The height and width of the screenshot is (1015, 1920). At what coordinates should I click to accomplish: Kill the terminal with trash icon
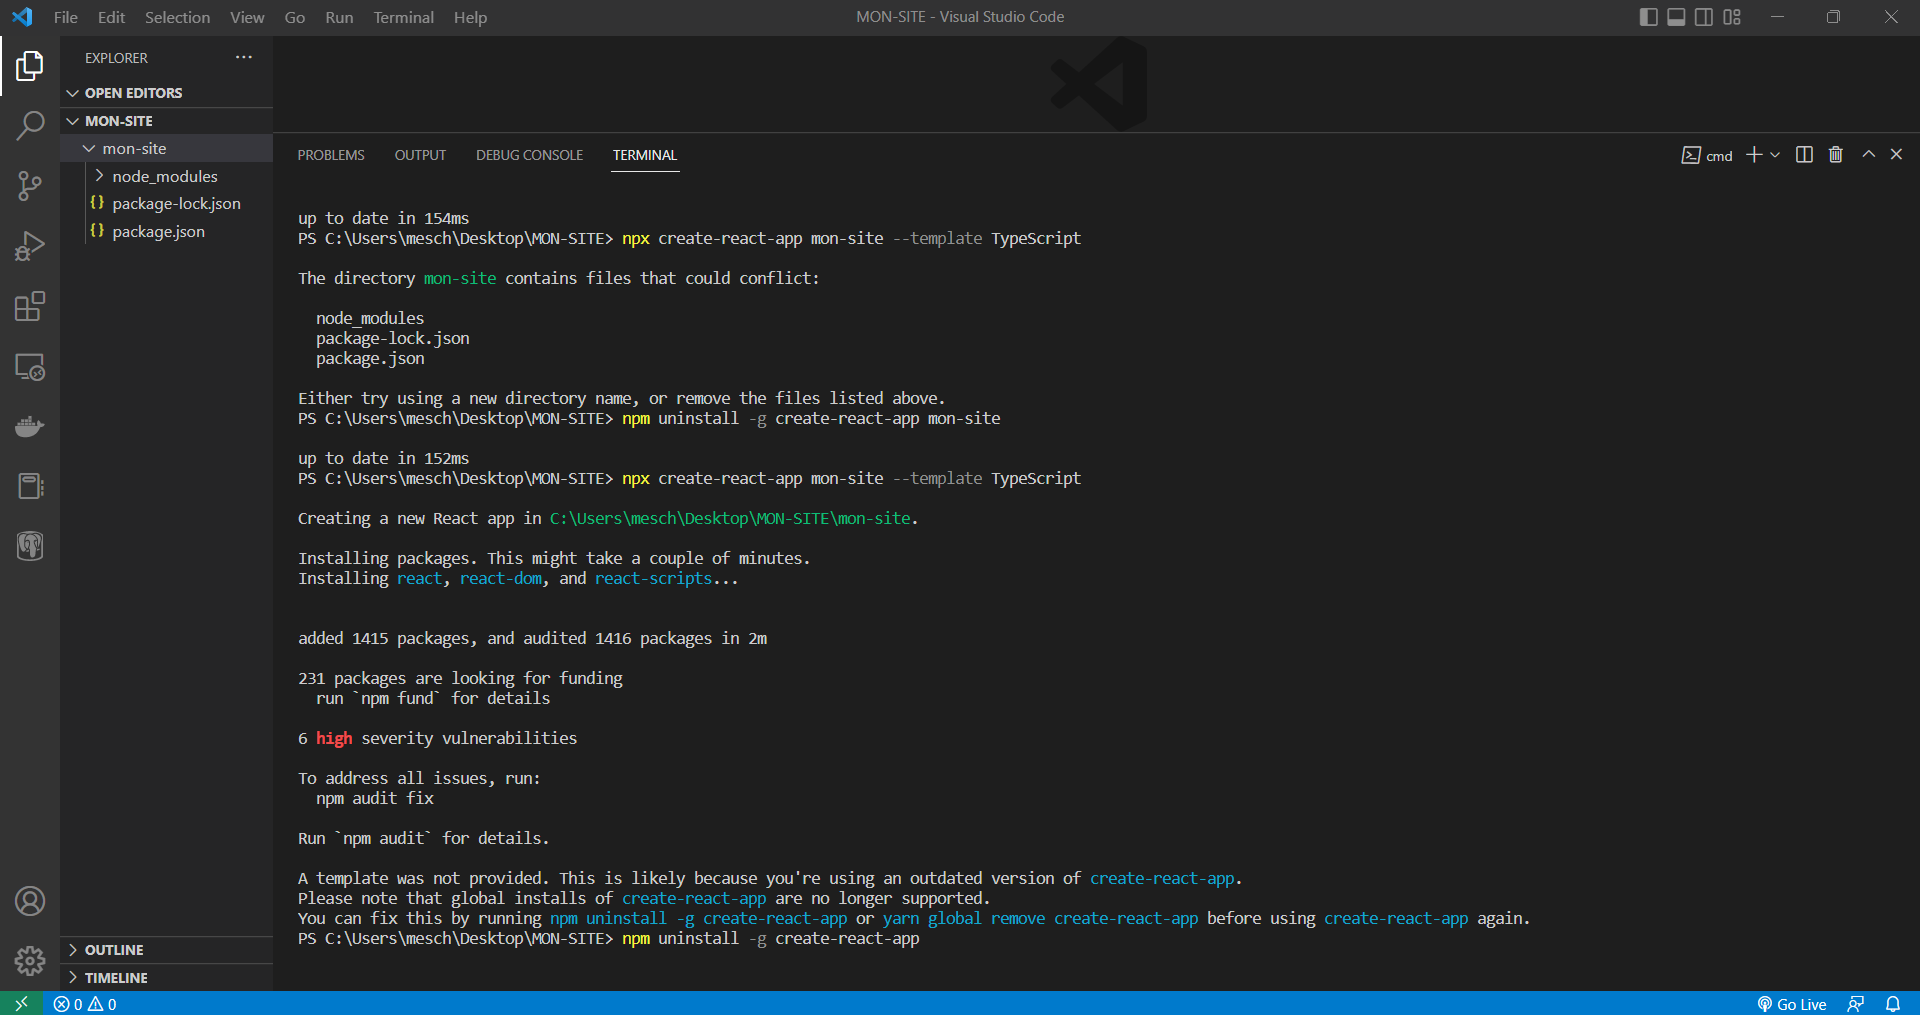(x=1836, y=154)
